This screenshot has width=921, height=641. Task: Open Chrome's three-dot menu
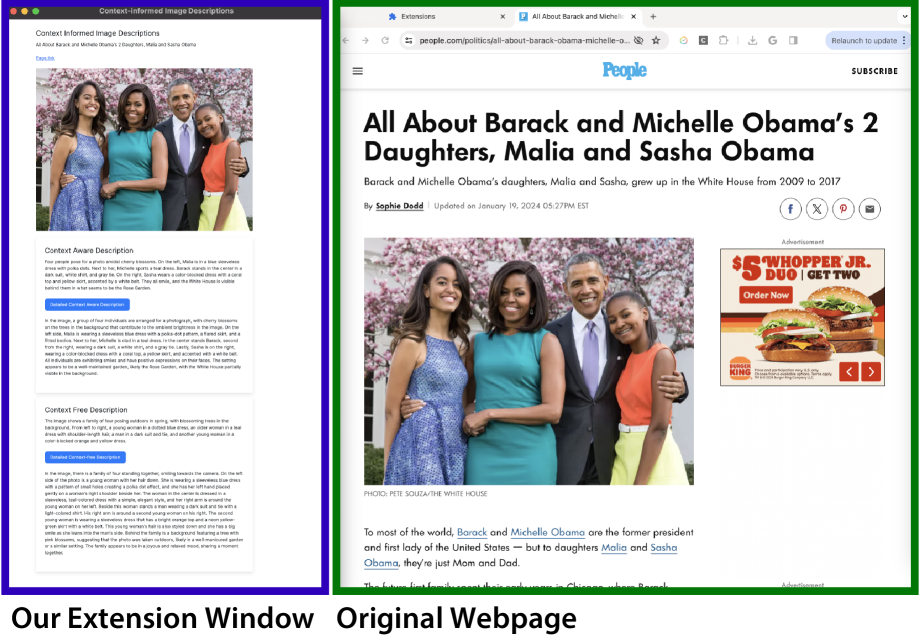pos(904,41)
